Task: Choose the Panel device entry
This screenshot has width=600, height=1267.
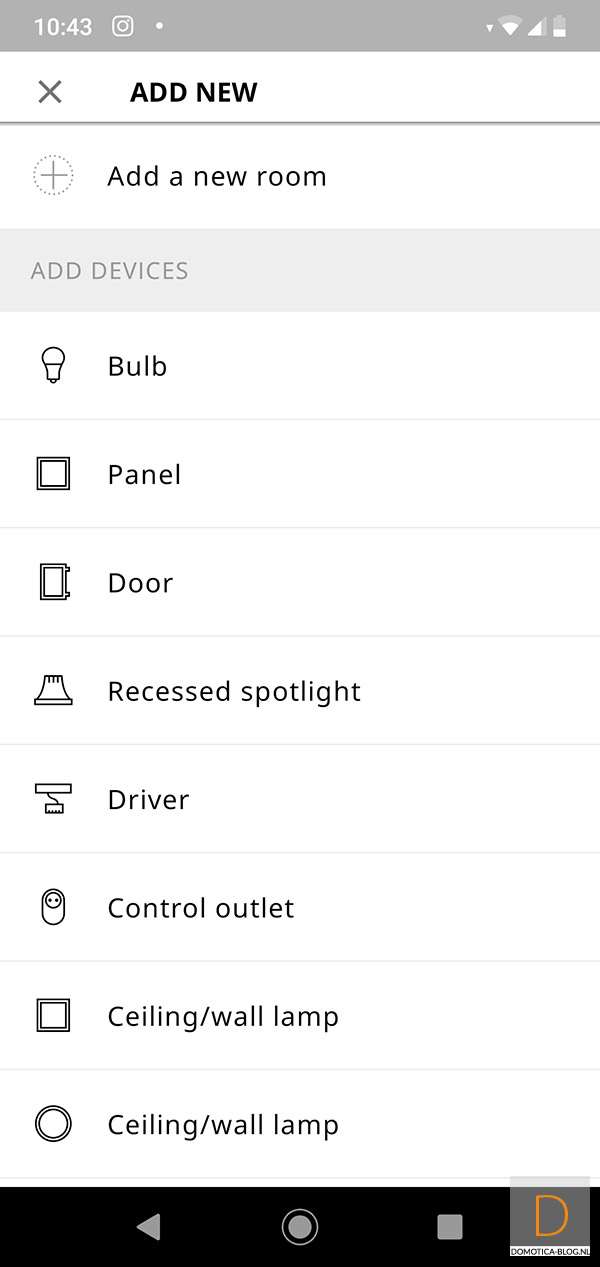Action: click(x=144, y=474)
